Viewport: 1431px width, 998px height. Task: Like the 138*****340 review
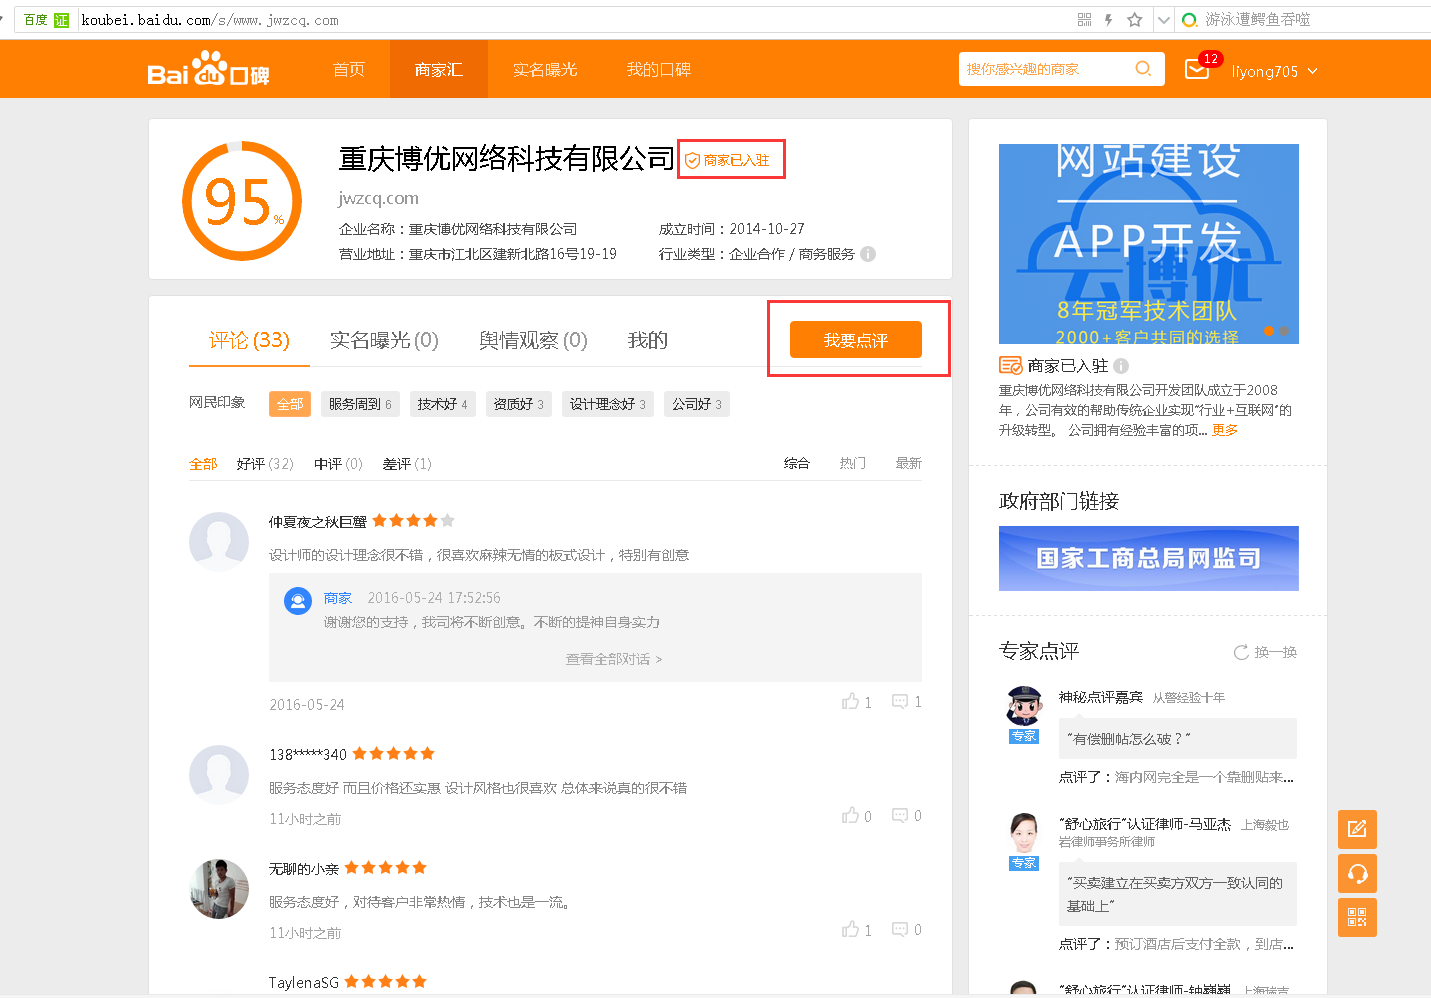[851, 816]
